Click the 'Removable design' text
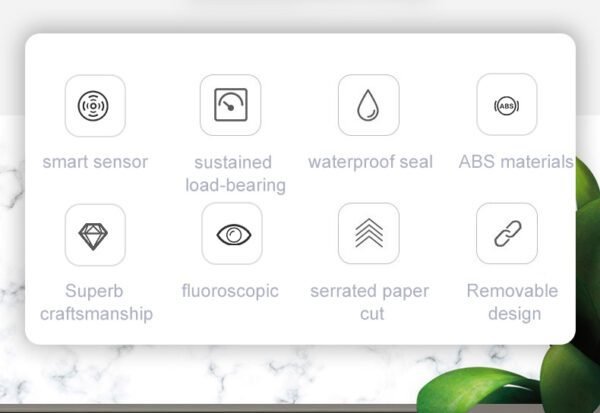Viewport: 600px width, 413px height. coord(512,302)
